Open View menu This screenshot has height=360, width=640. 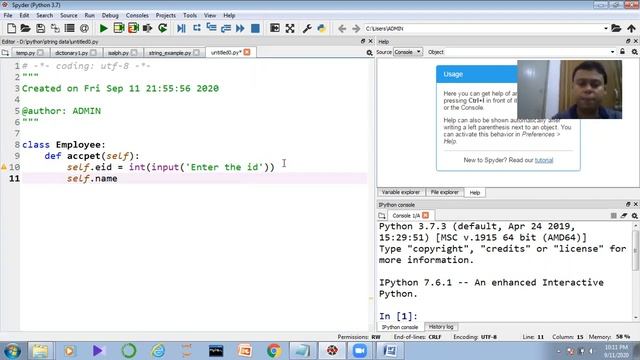(x=210, y=15)
